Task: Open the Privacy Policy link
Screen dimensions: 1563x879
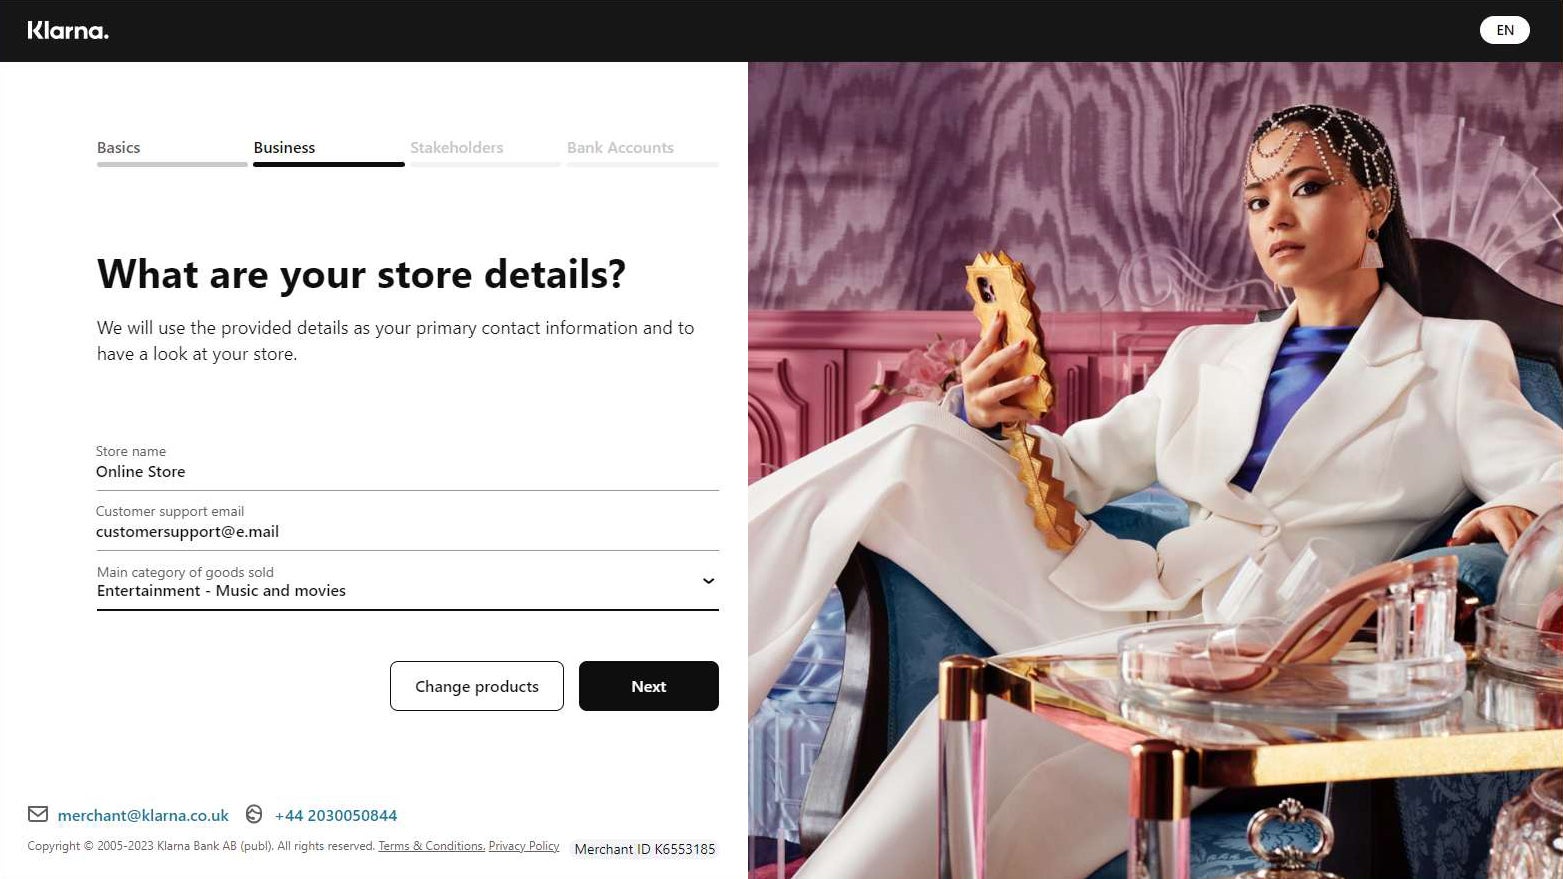Action: pos(524,846)
